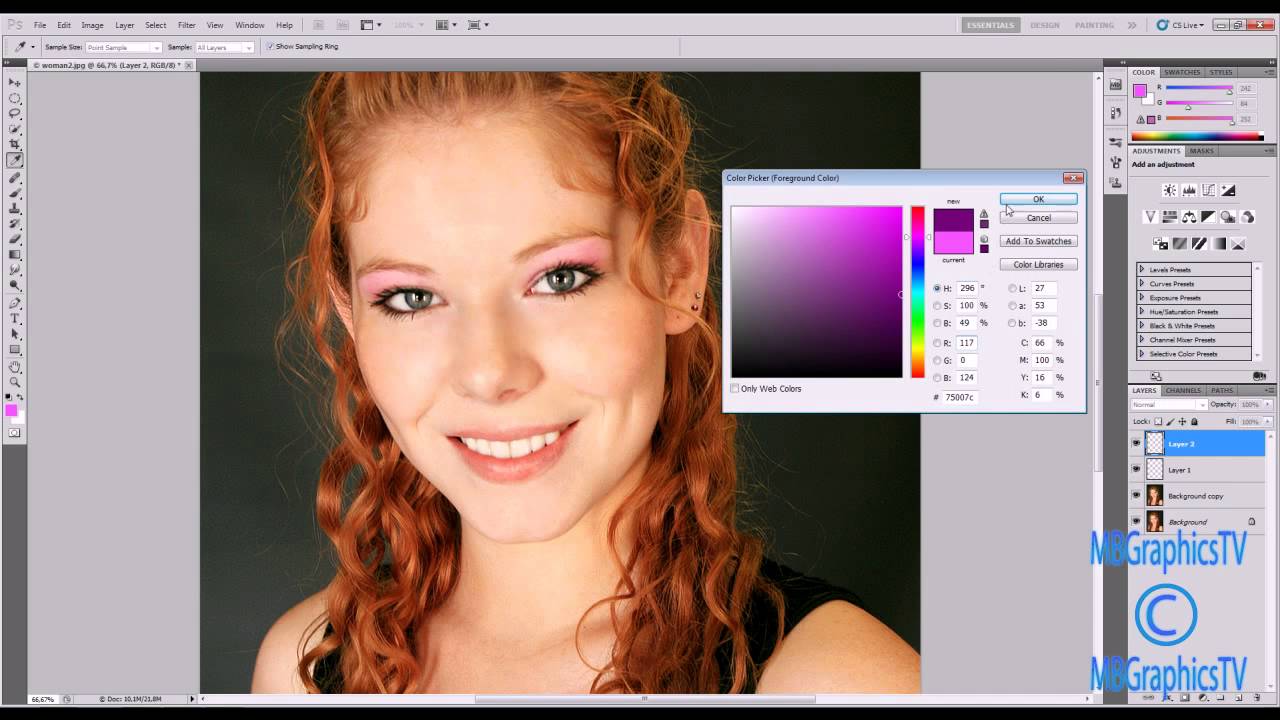1280x720 pixels.
Task: Add a Brightness/Contrast adjustment
Action: click(x=1170, y=190)
